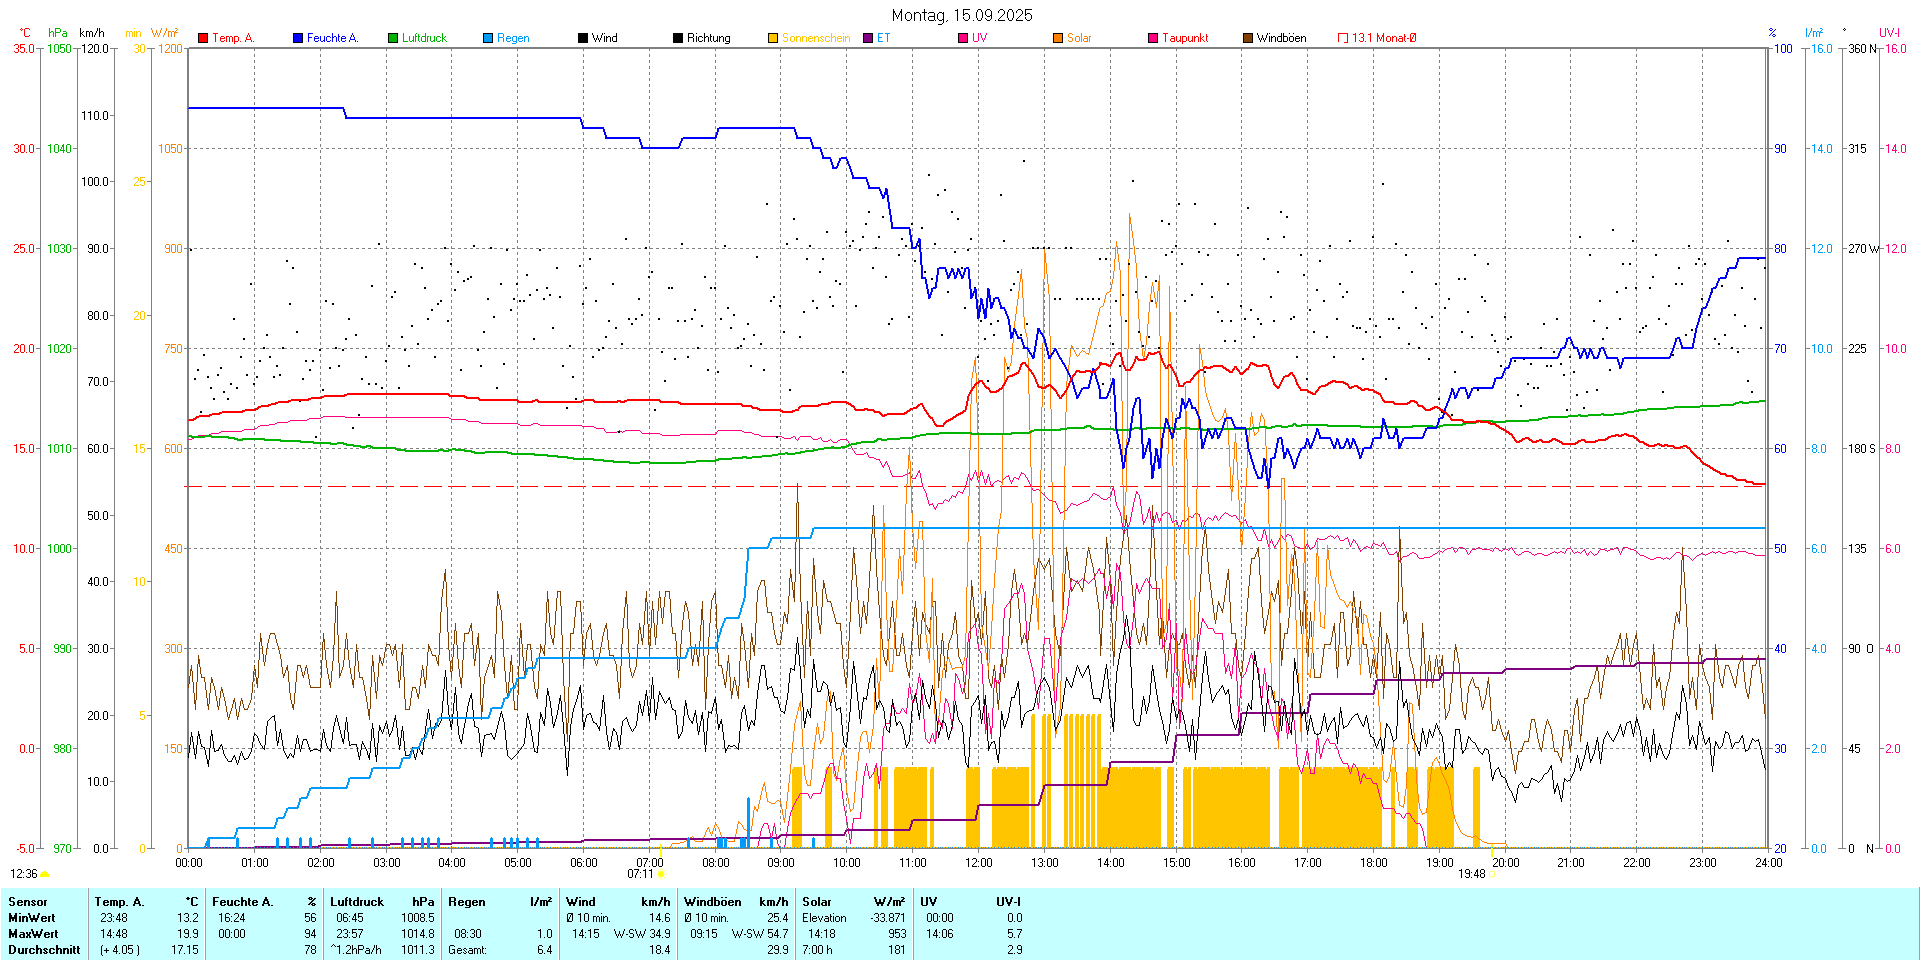Click the red Temp. A. legend square
Image resolution: width=1920 pixels, height=960 pixels.
pos(203,38)
